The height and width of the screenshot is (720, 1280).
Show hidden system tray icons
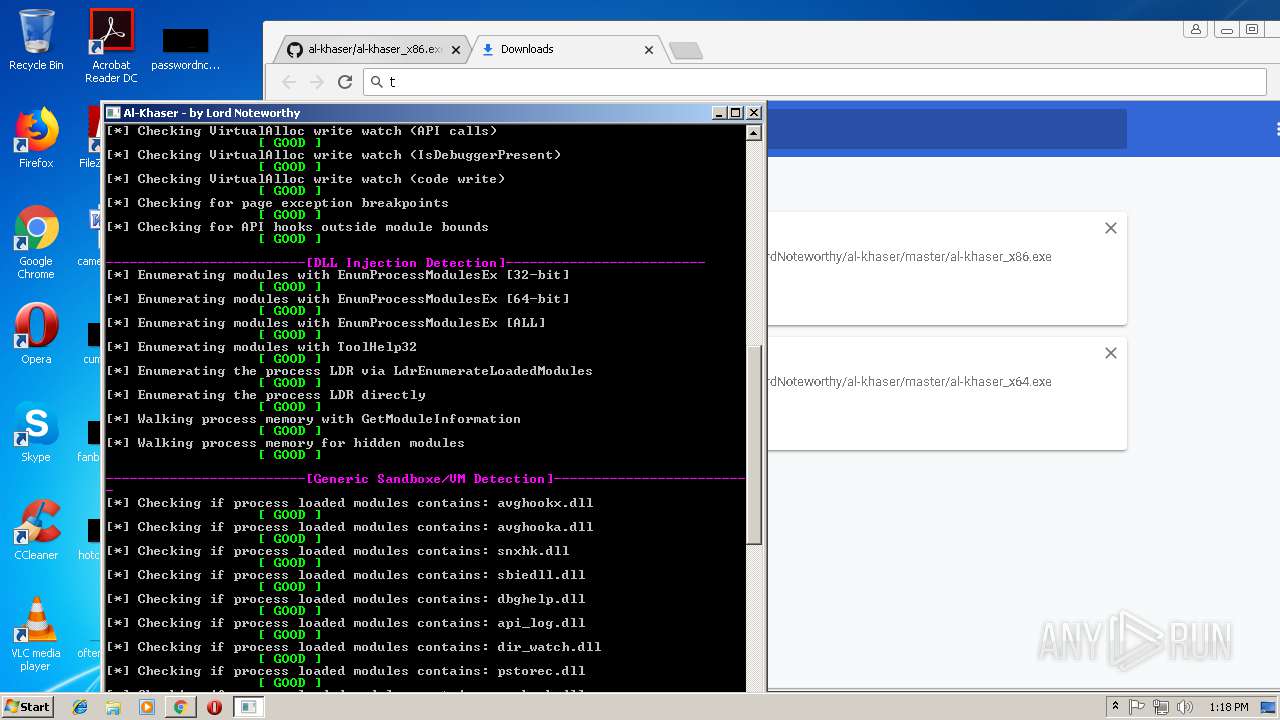point(1115,707)
